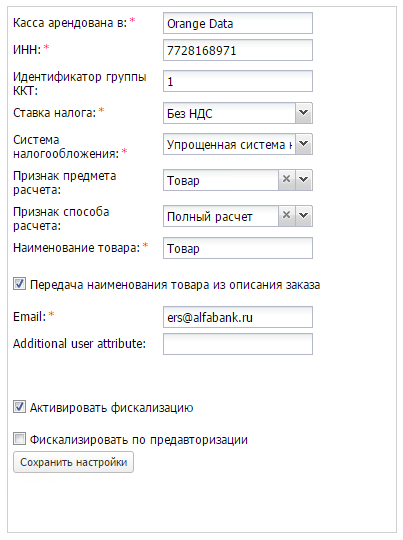
Task: Click into the ИНН input field
Action: (238, 50)
